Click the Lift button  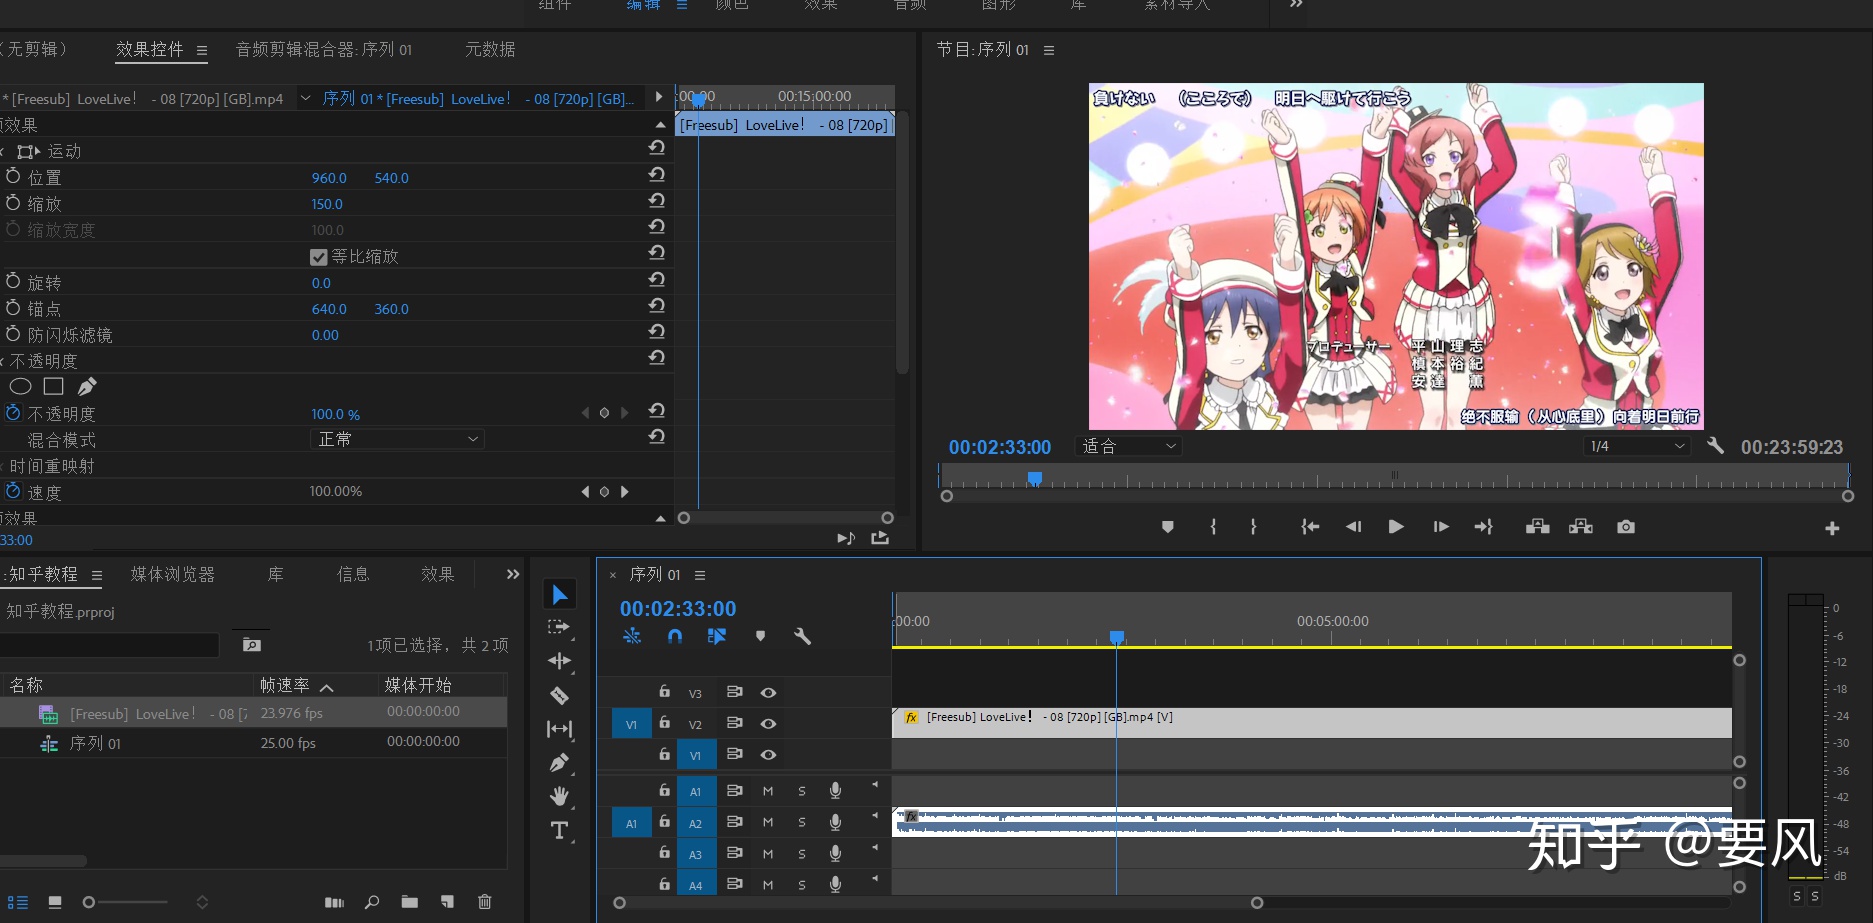click(1537, 527)
